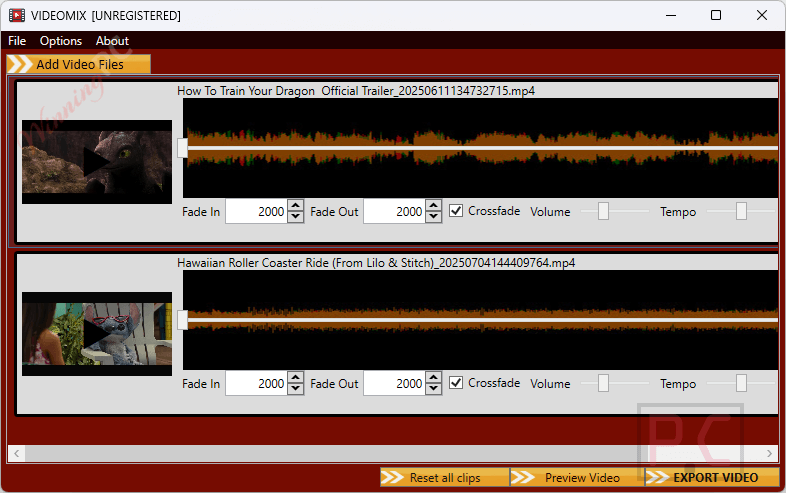Decrease Fade In value for Hawaiian clip

tap(296, 389)
